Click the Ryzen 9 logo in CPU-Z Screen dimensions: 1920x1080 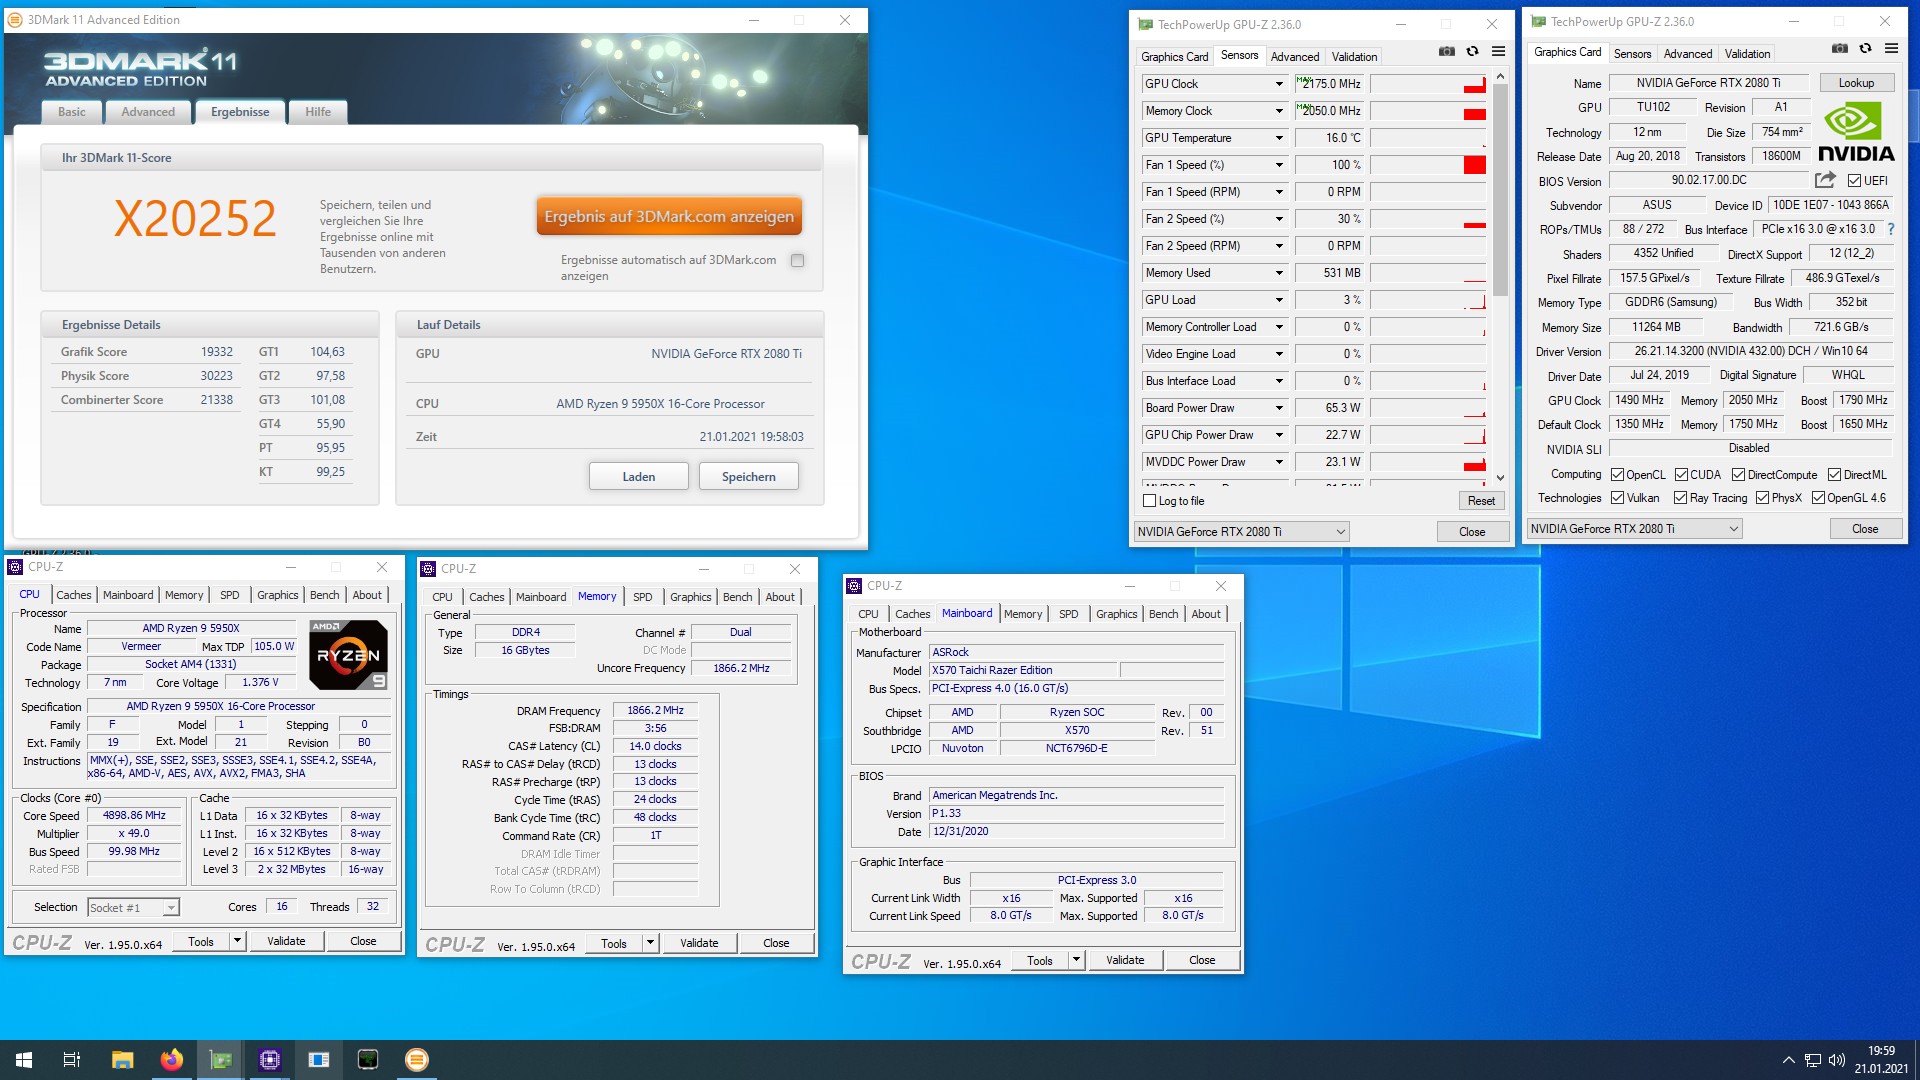point(348,655)
